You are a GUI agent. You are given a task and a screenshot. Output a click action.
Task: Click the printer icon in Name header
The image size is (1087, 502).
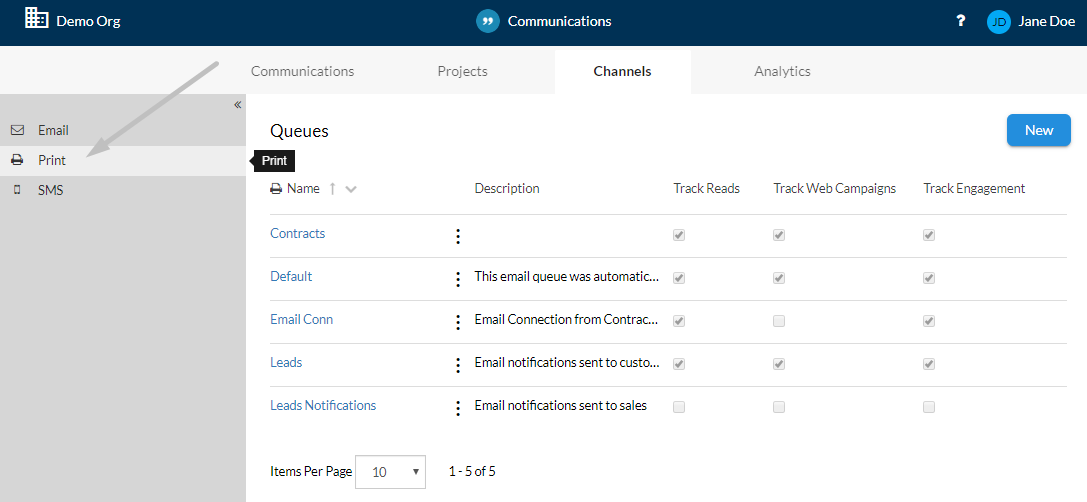(276, 189)
